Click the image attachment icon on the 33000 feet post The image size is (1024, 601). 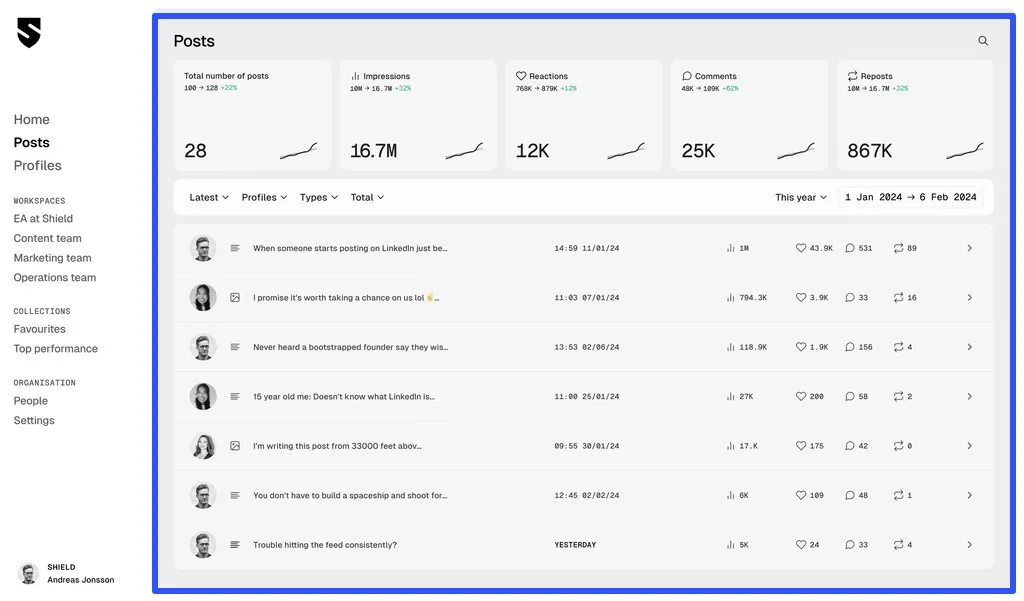234,445
